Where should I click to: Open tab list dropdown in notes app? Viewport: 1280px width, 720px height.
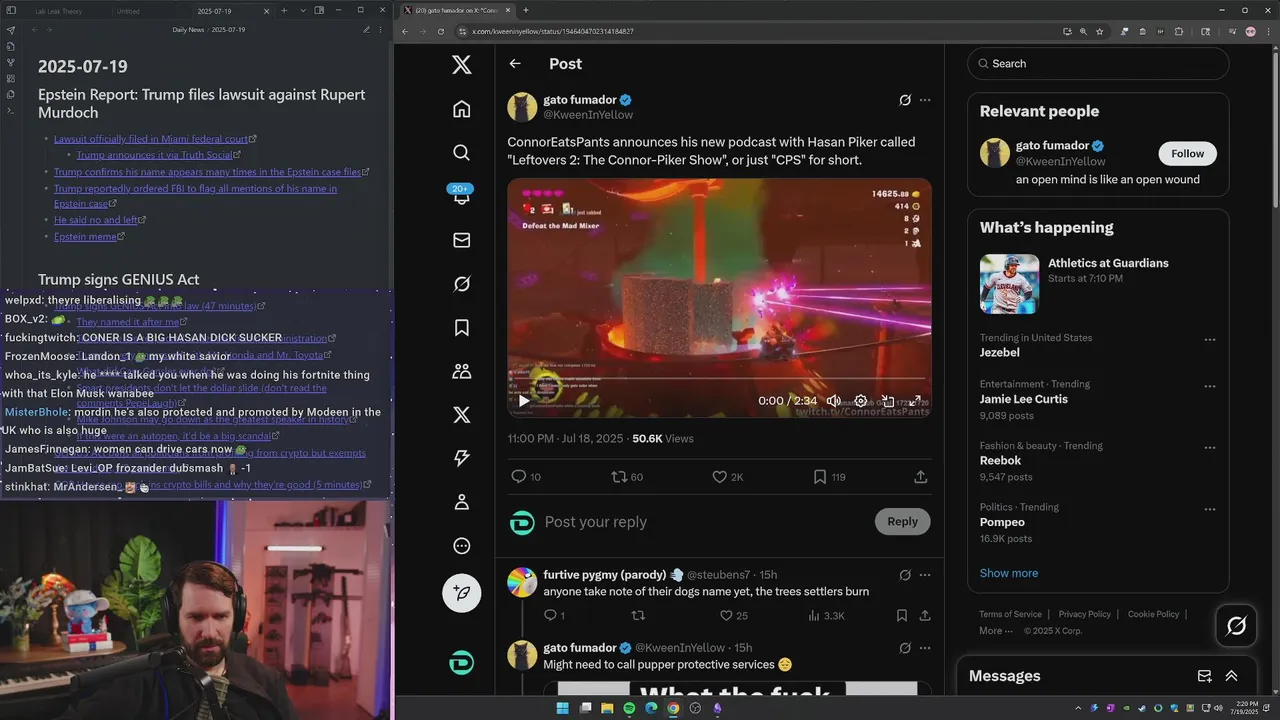coord(301,11)
